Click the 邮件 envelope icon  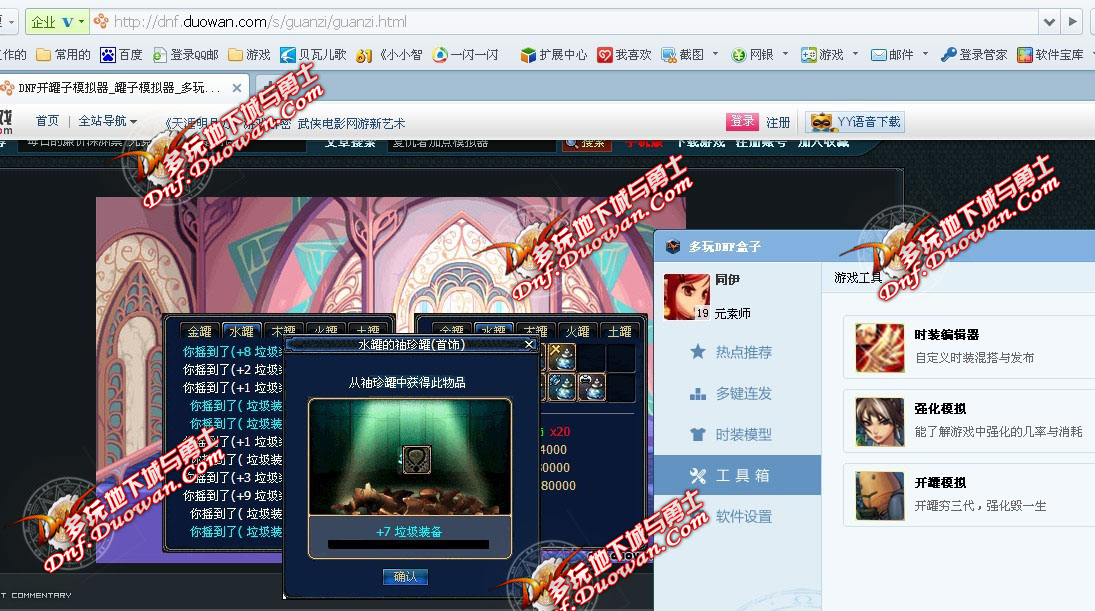pyautogui.click(x=879, y=54)
